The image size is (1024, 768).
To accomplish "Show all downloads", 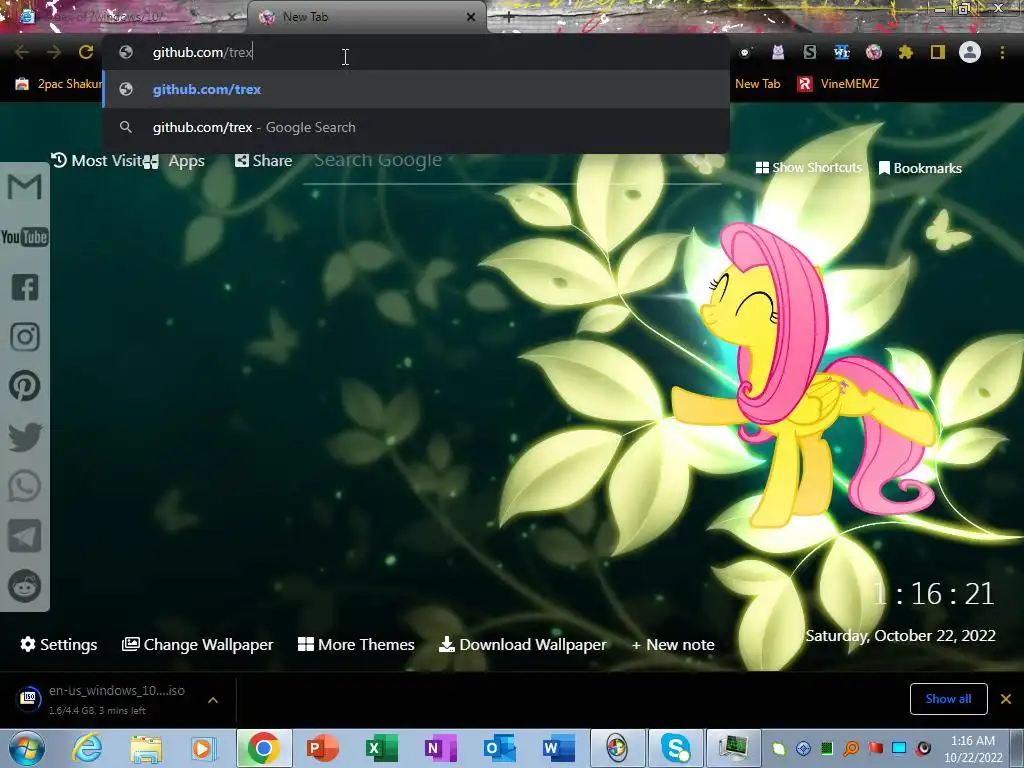I will (x=948, y=699).
